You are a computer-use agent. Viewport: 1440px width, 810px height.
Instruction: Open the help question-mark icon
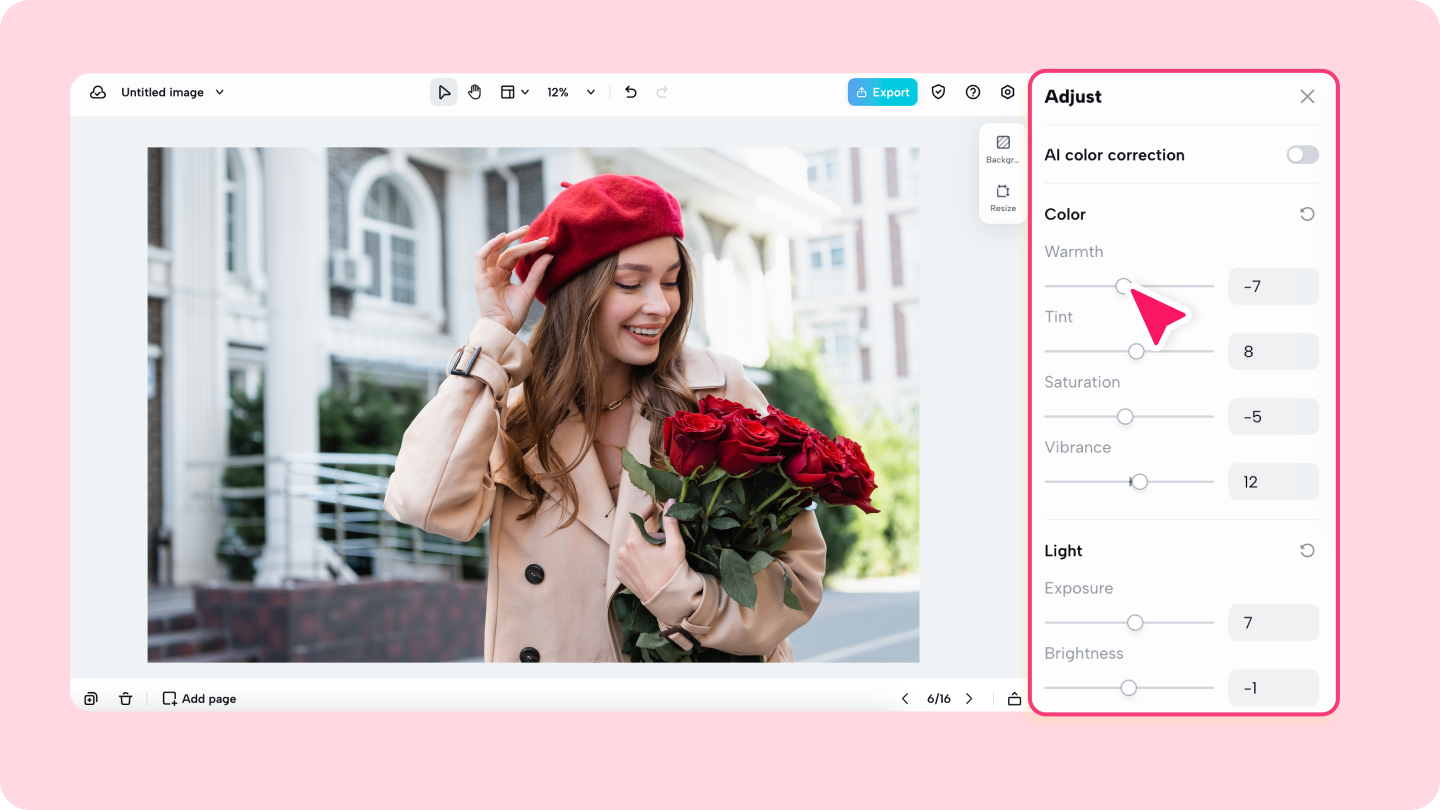tap(972, 91)
